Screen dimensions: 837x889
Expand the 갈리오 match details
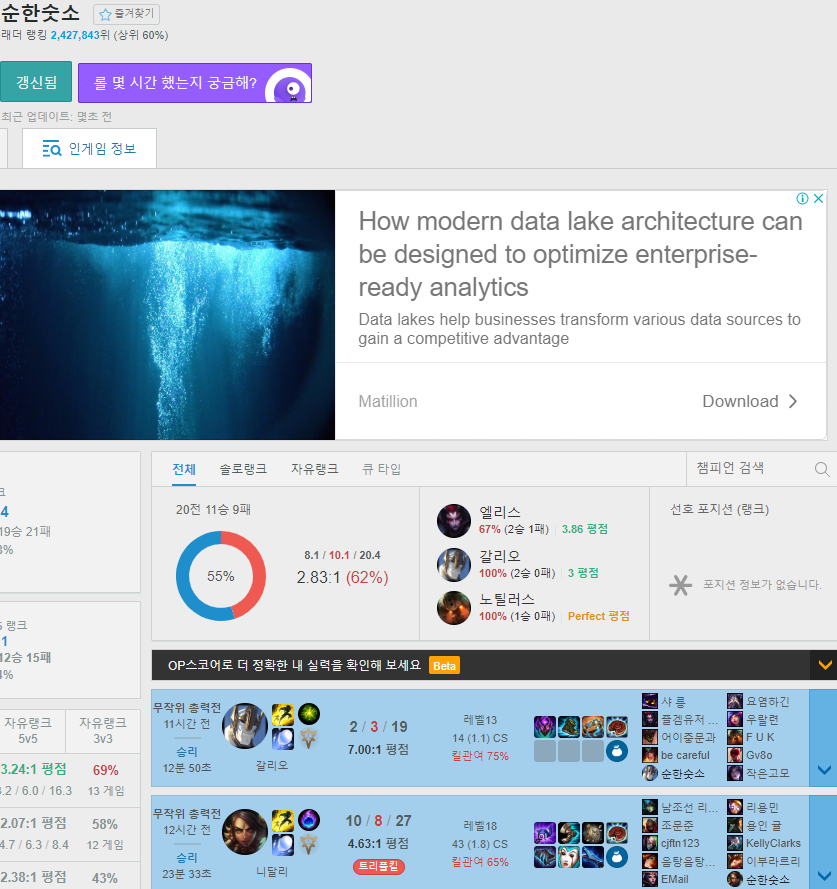(824, 769)
